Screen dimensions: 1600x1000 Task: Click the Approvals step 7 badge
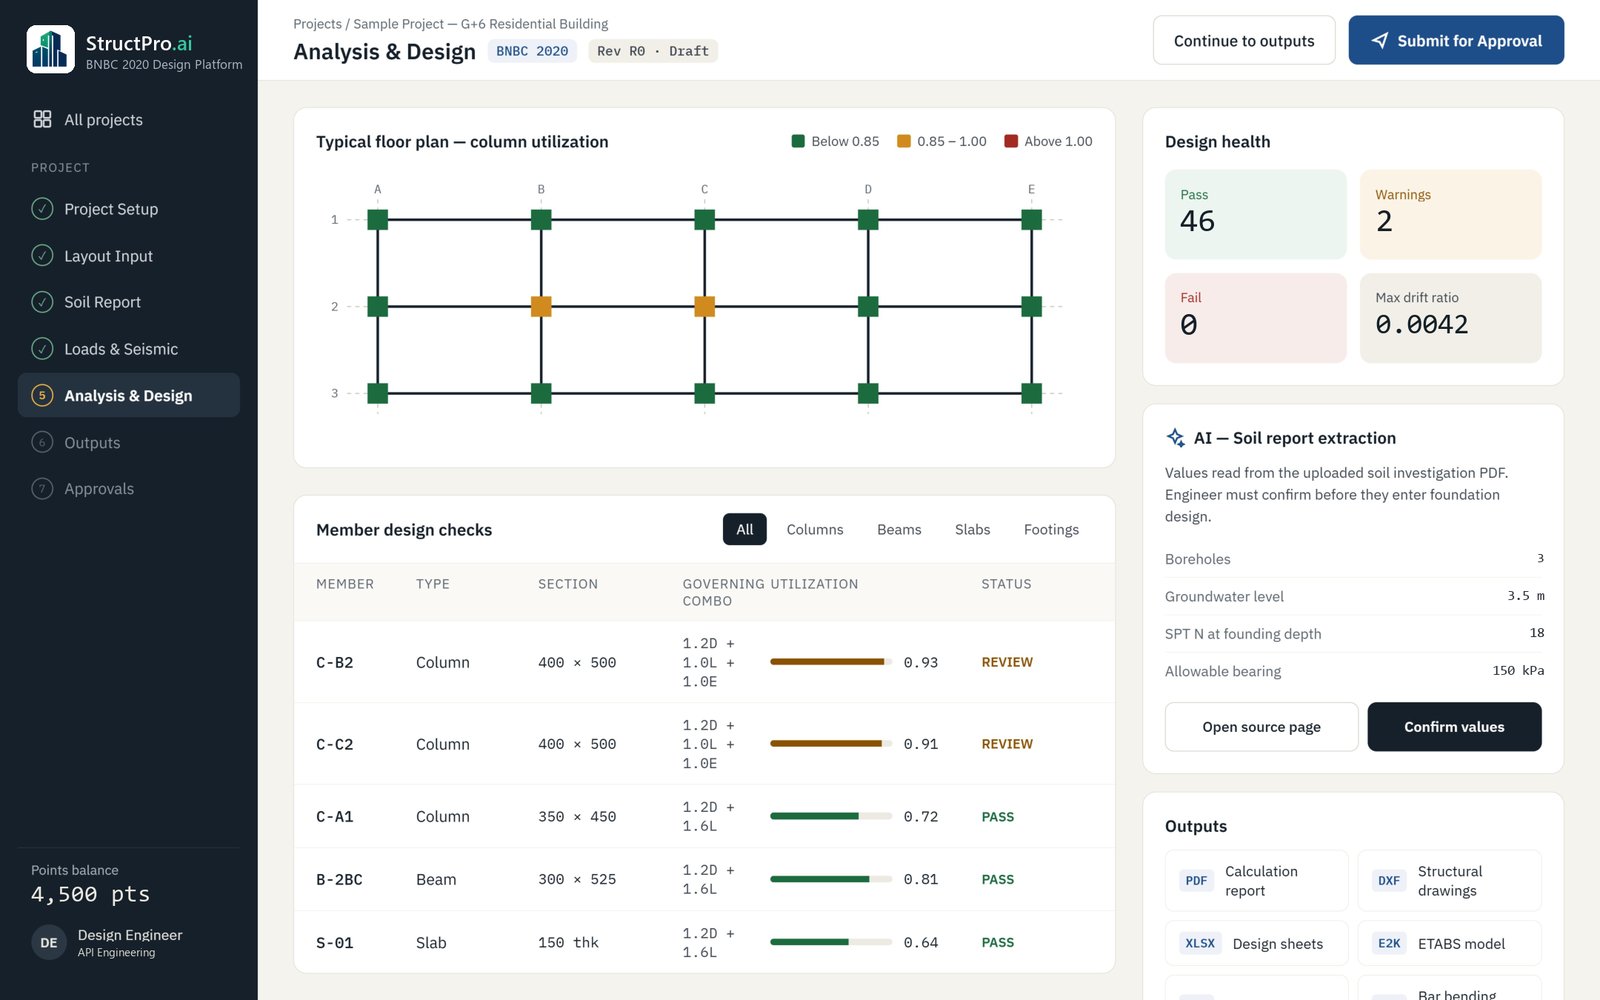click(x=42, y=489)
